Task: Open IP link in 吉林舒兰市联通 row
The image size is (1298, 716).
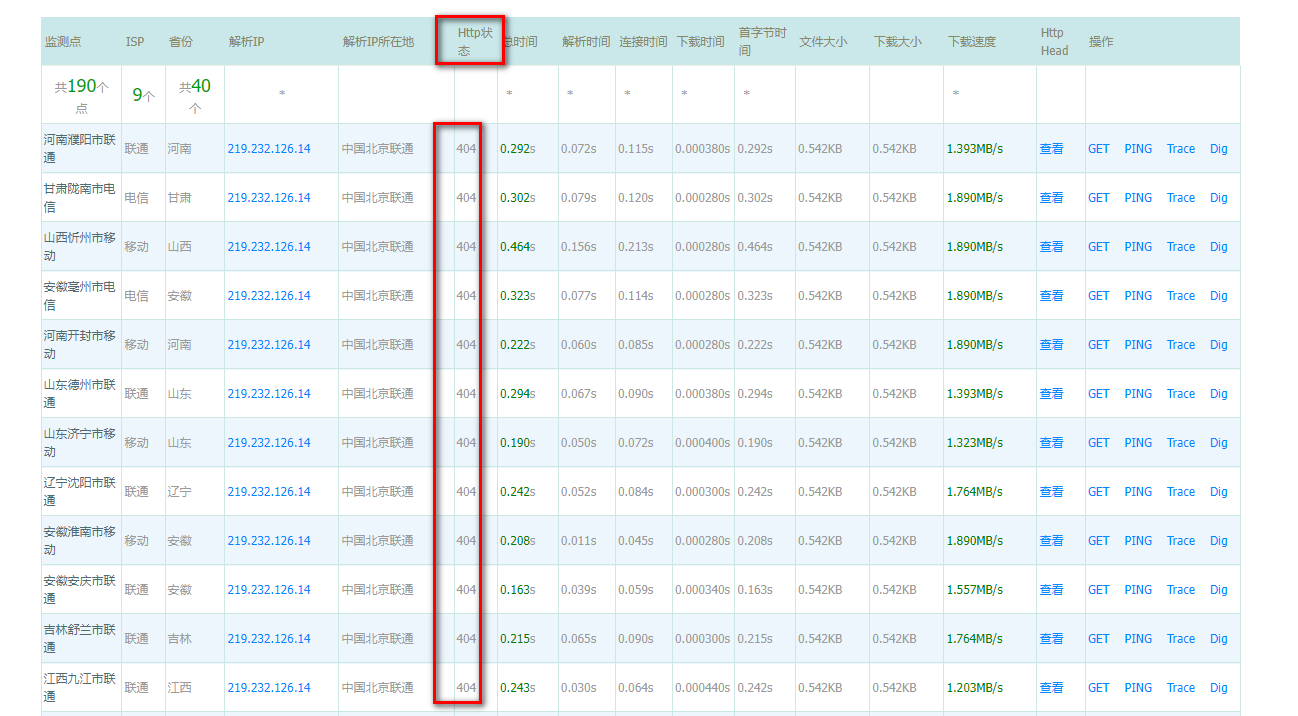Action: [269, 639]
